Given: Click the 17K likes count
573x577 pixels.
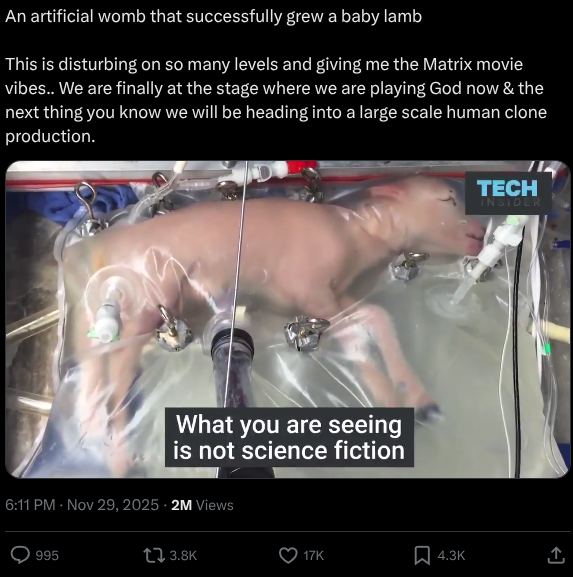Looking at the screenshot, I should click(314, 555).
